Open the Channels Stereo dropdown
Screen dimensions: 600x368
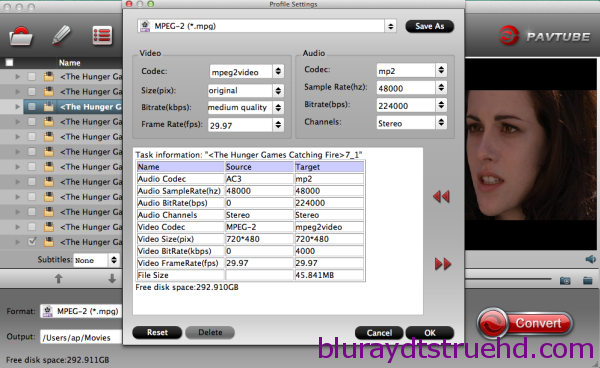pyautogui.click(x=411, y=123)
